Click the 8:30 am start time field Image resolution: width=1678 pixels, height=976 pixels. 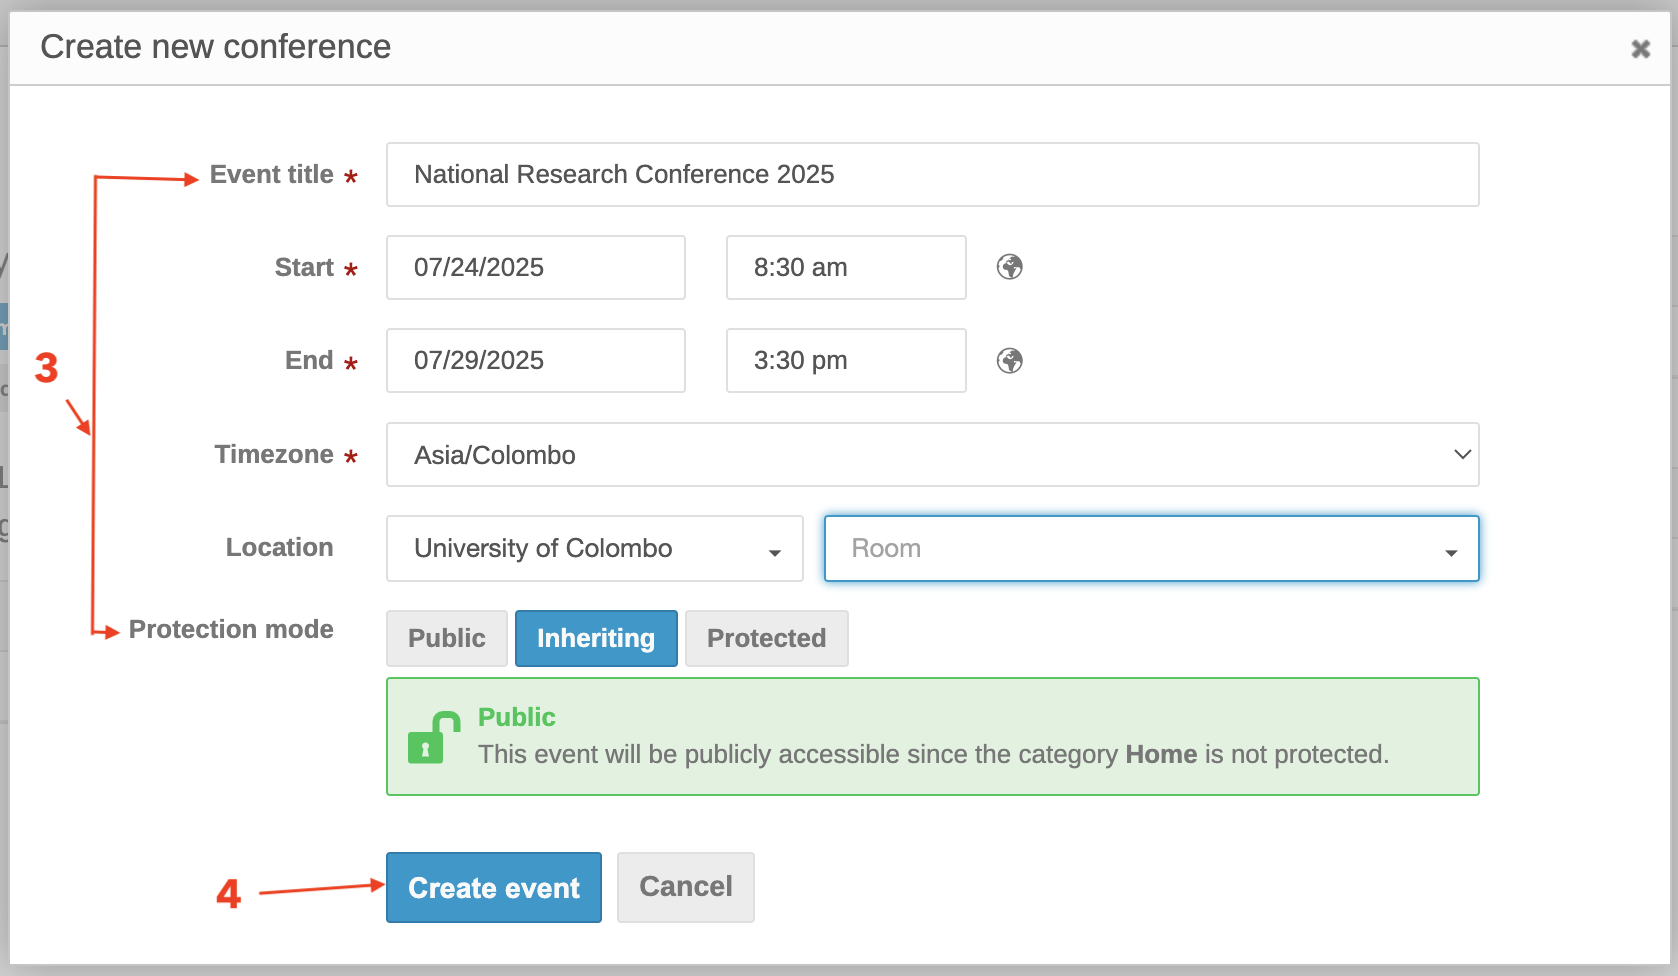coord(846,267)
